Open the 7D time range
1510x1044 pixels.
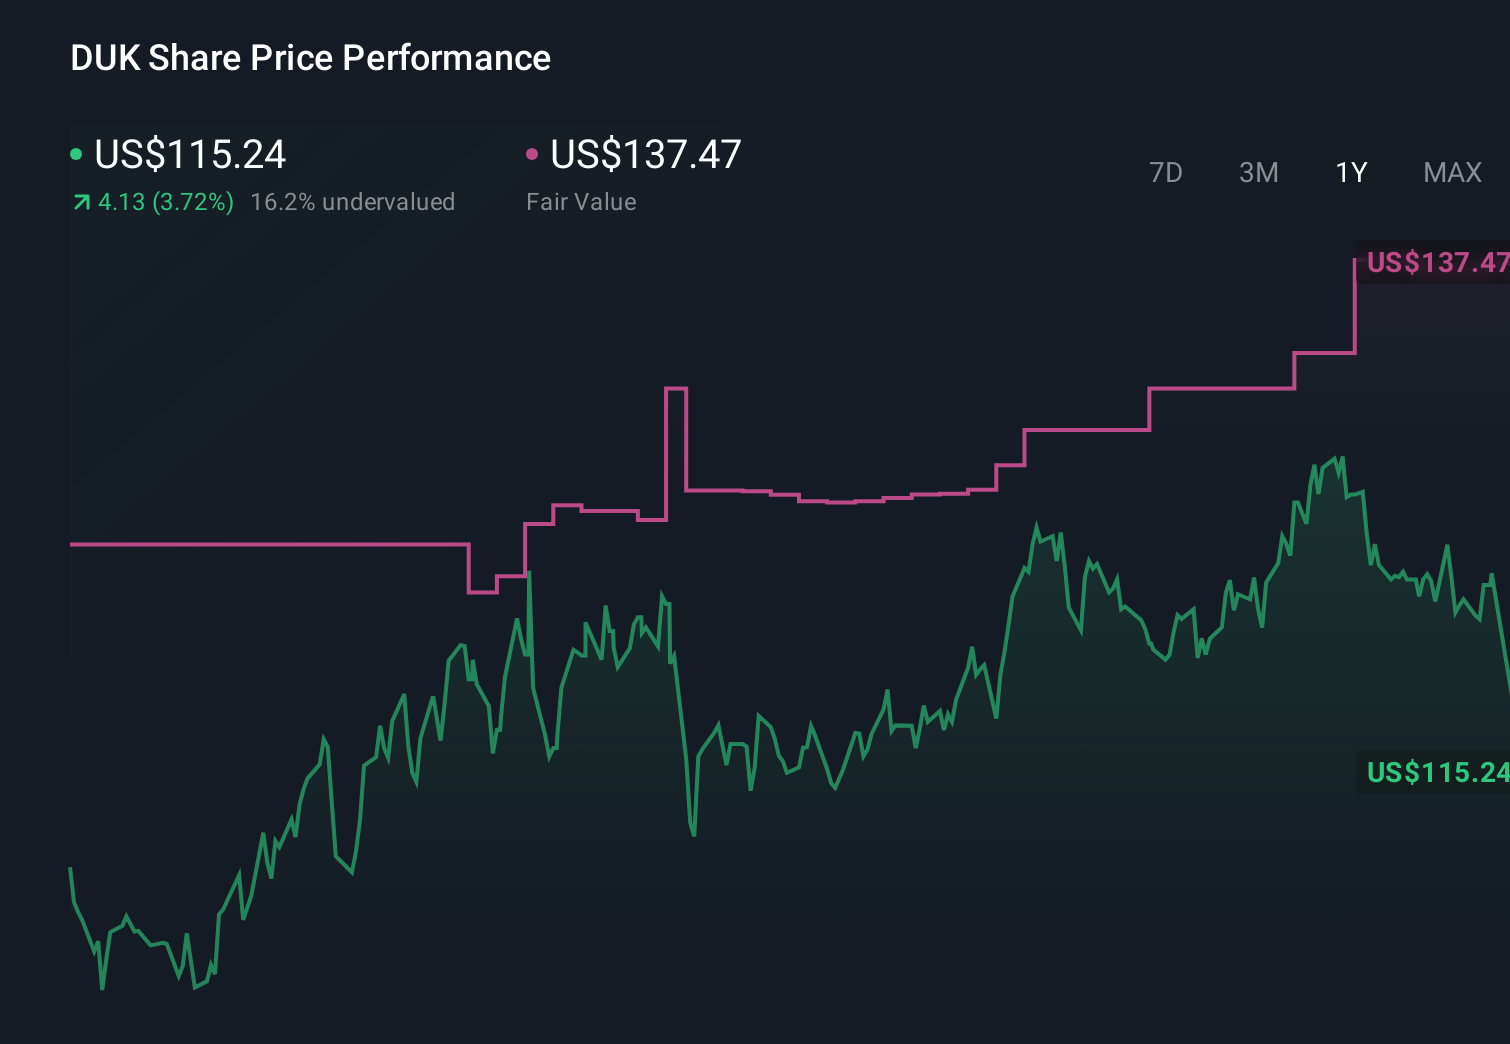[1166, 172]
